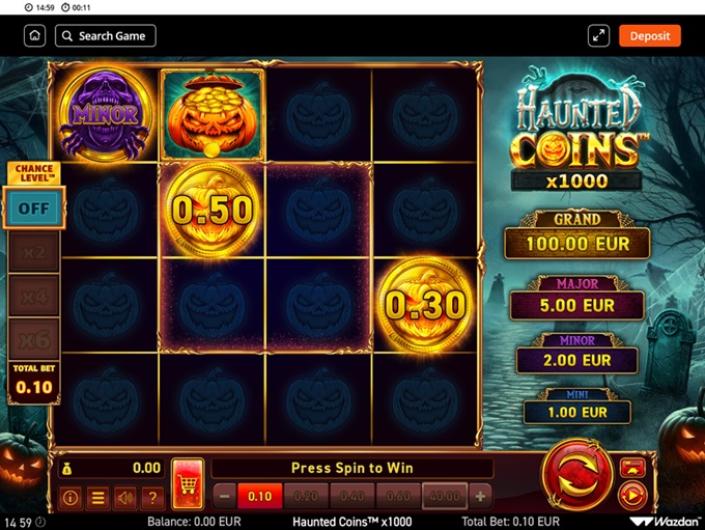Image resolution: width=705 pixels, height=530 pixels.
Task: Select the x2 chance level
Action: pos(34,252)
